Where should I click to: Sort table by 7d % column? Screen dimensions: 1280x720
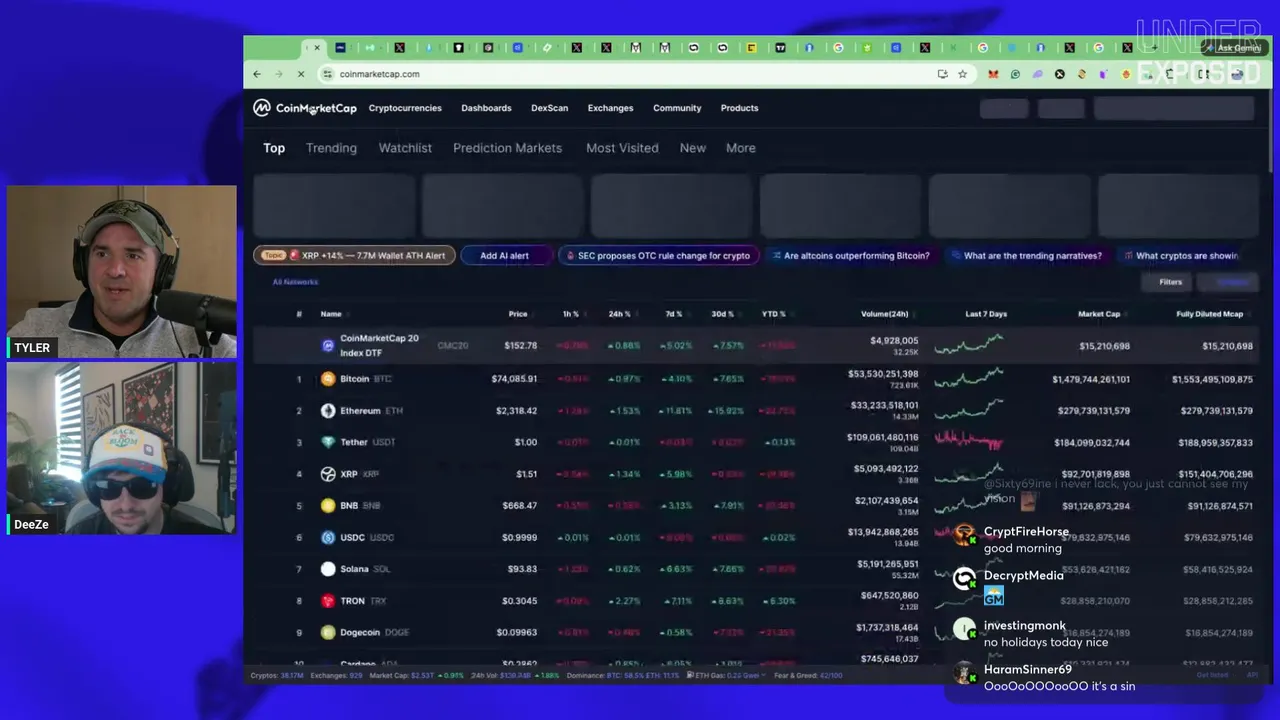coord(674,314)
